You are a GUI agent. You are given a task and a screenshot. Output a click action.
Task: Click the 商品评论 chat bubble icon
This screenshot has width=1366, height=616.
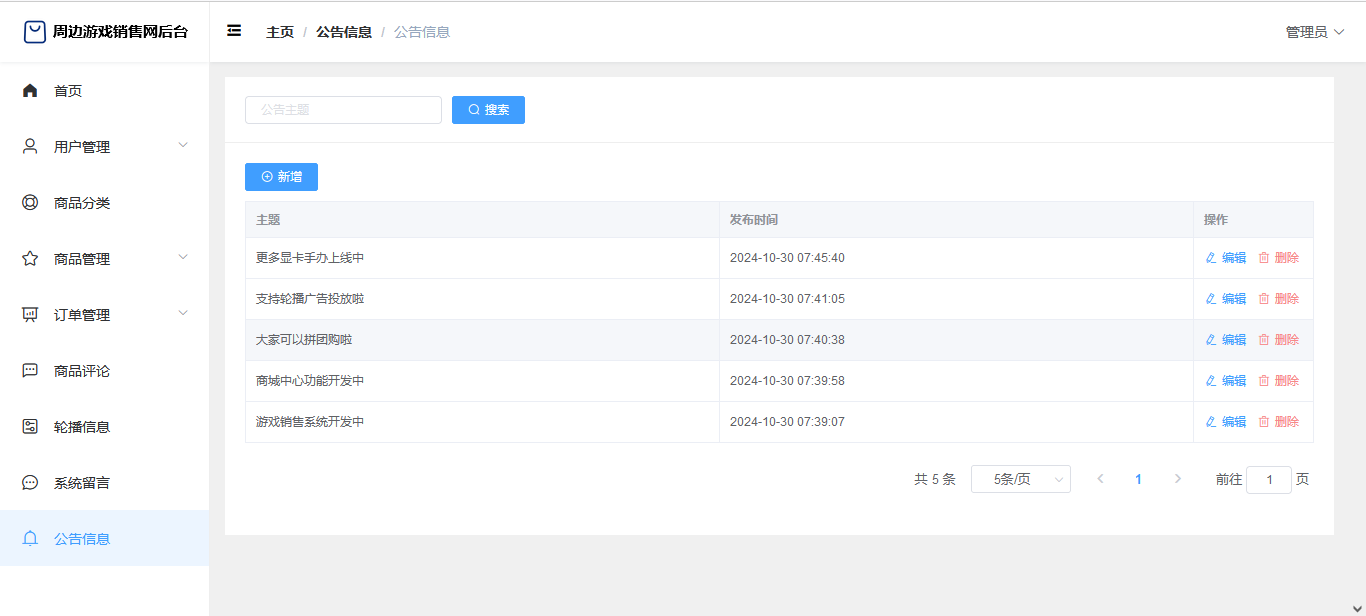point(30,371)
